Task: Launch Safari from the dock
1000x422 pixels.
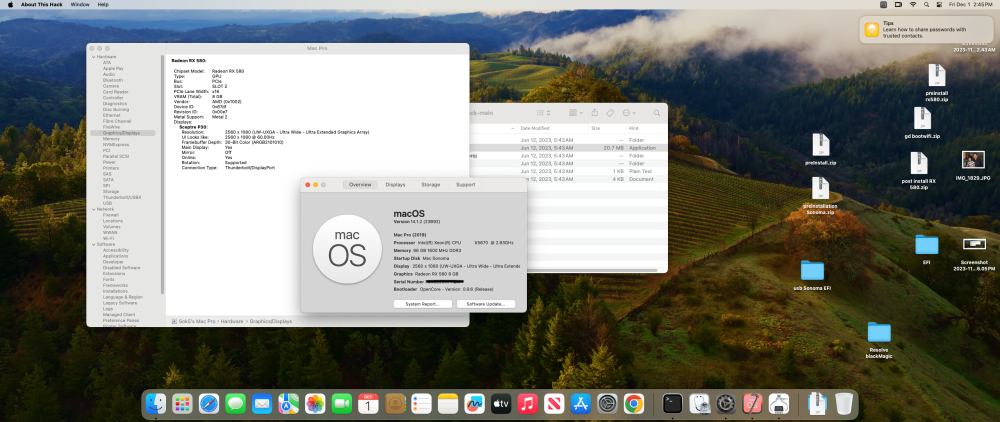Action: coord(209,404)
